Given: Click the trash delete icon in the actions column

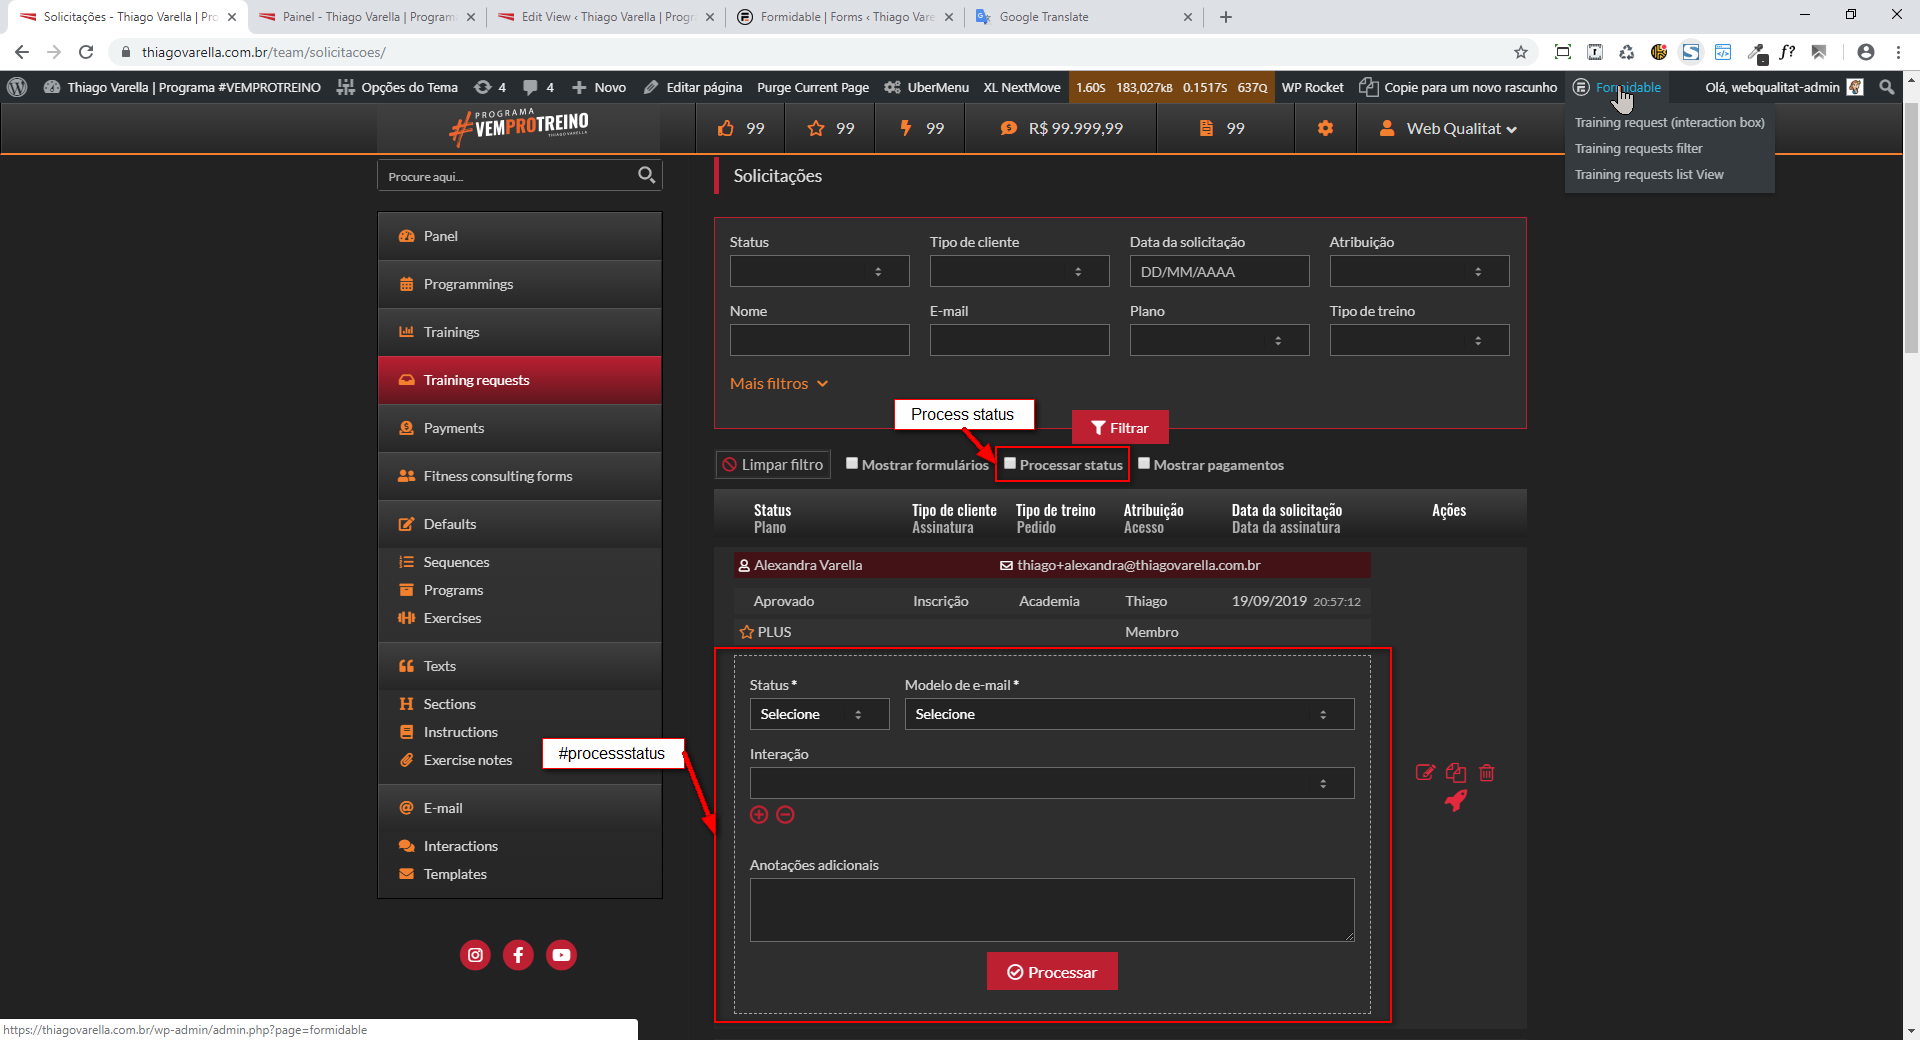Looking at the screenshot, I should tap(1487, 773).
